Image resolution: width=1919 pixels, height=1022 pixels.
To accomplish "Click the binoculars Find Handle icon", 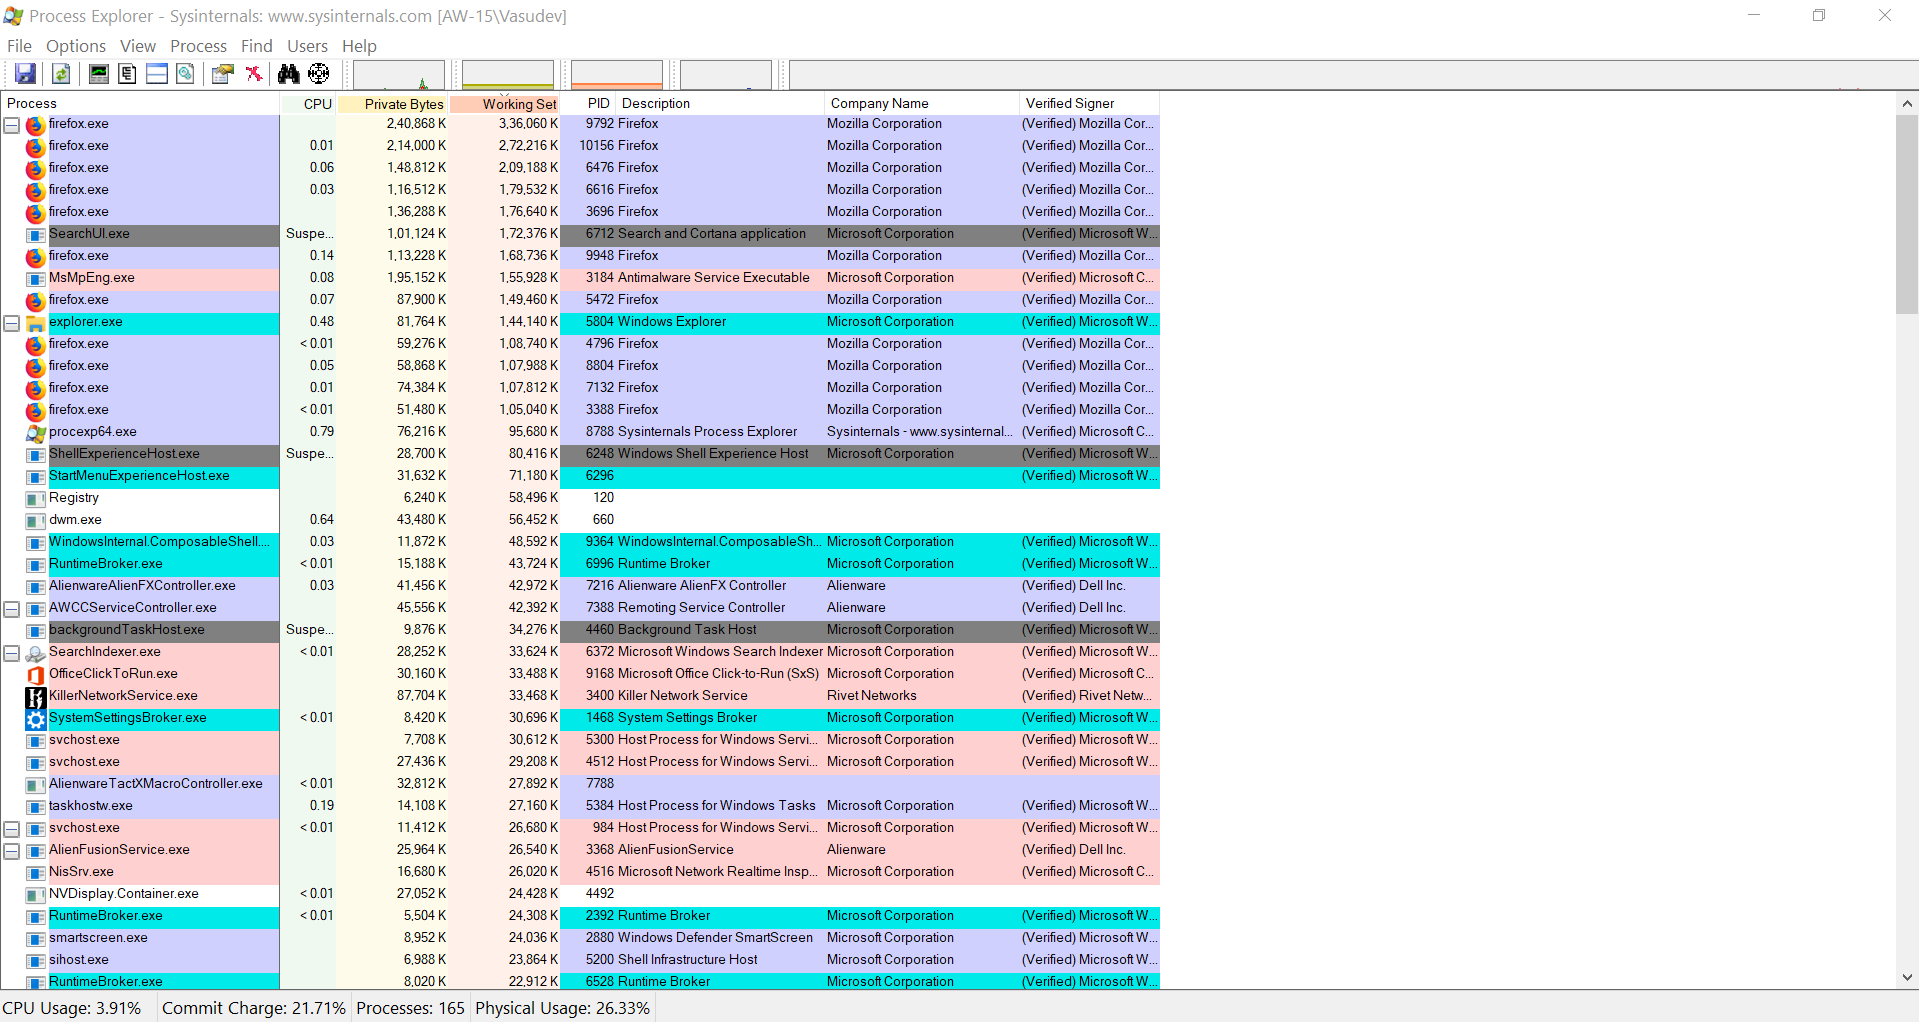I will (x=288, y=74).
